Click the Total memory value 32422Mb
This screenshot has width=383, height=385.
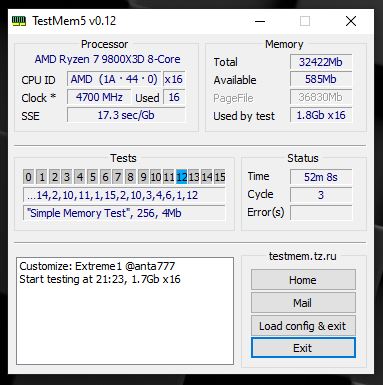(321, 62)
